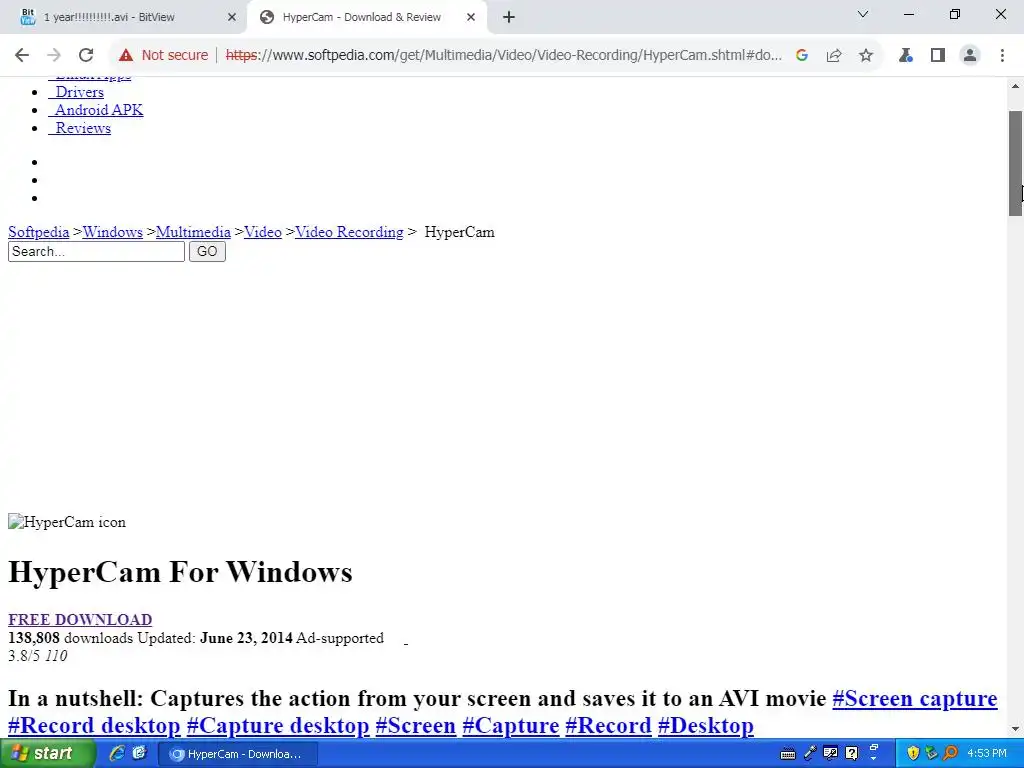The height and width of the screenshot is (768, 1024).
Task: Open the Reviews link
Action: click(x=80, y=128)
